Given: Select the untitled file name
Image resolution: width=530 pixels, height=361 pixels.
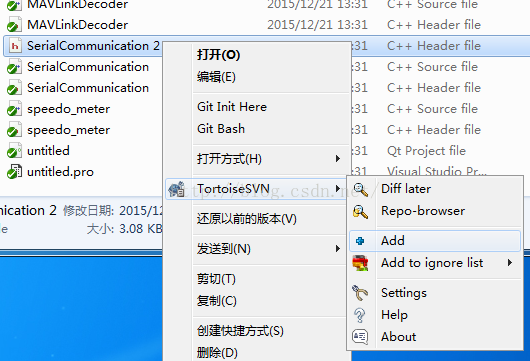Looking at the screenshot, I should (x=48, y=151).
